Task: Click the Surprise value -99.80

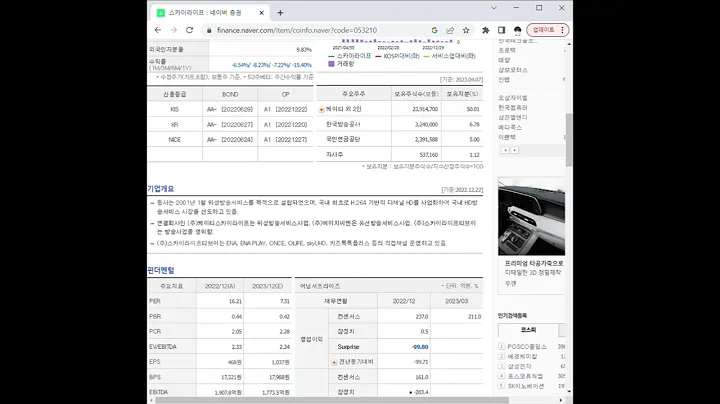Action: [420, 347]
